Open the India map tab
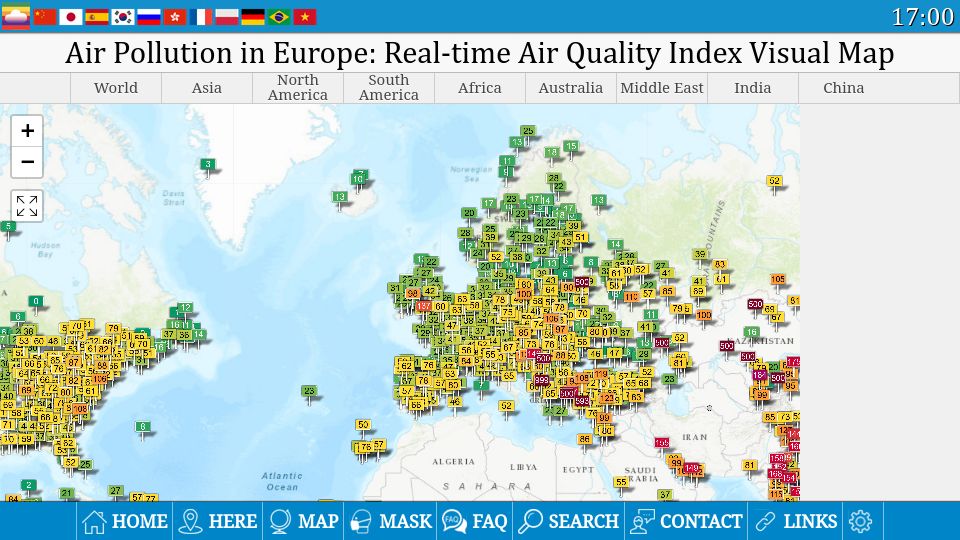Screen dimensions: 960x540 [x=752, y=88]
